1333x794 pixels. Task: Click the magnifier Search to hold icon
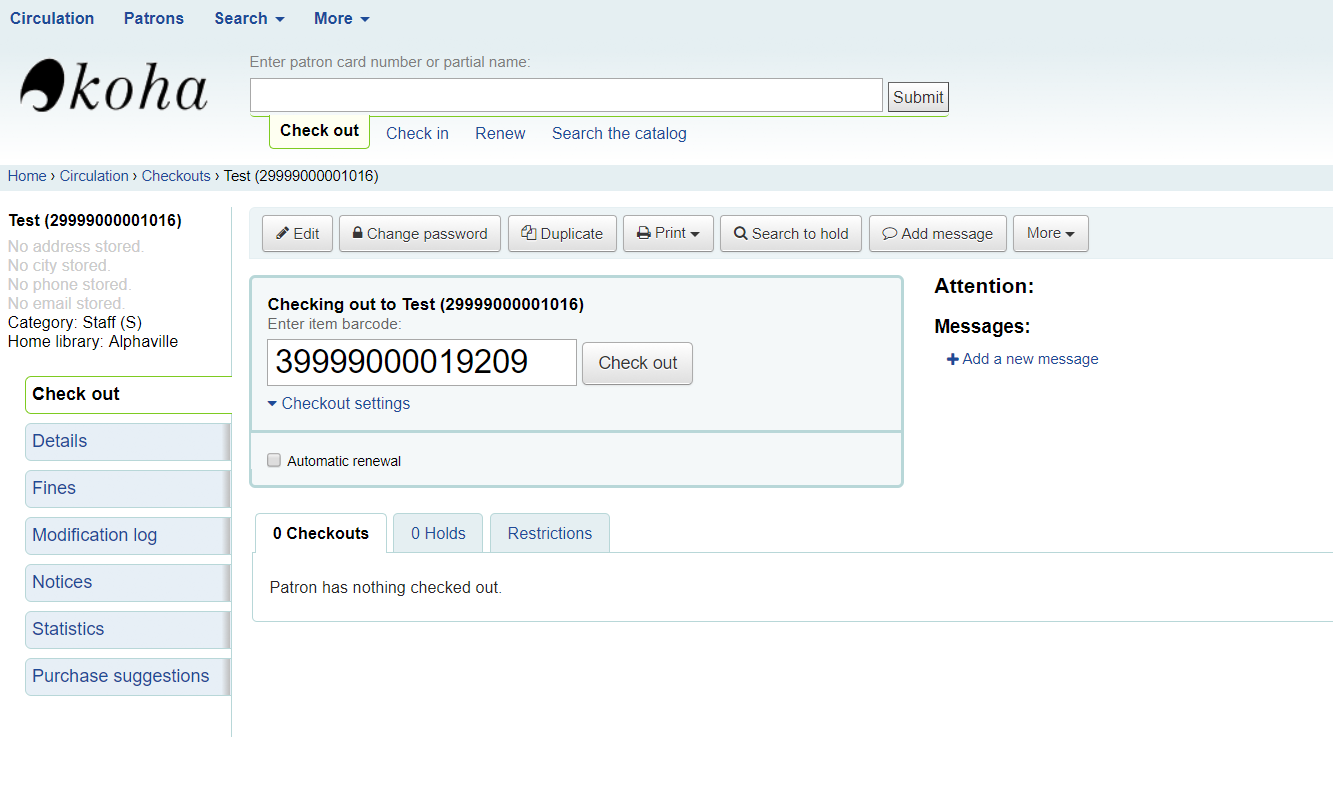click(741, 234)
